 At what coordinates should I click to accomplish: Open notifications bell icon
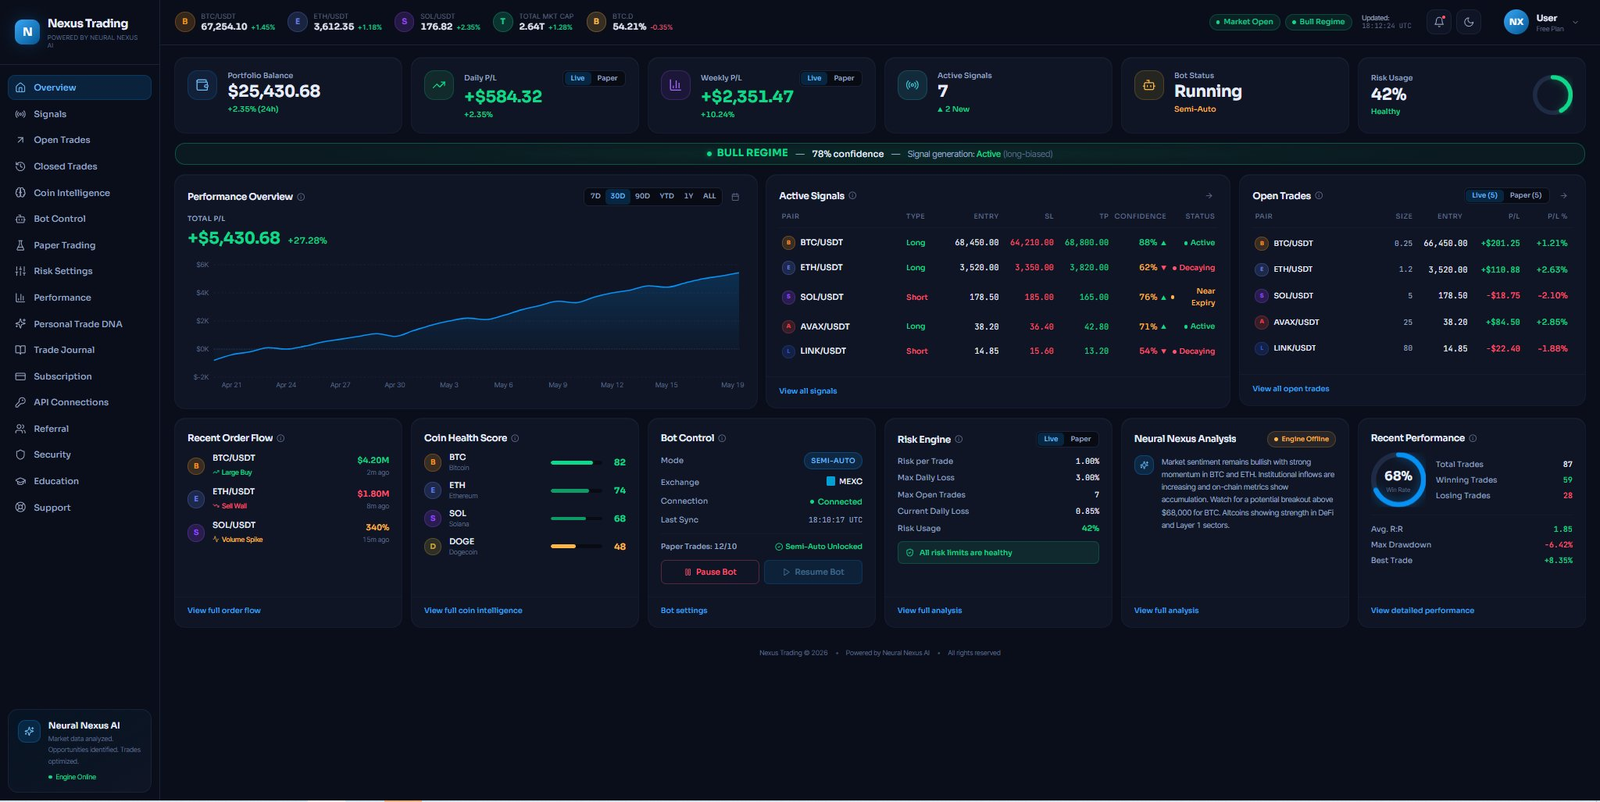click(1439, 21)
